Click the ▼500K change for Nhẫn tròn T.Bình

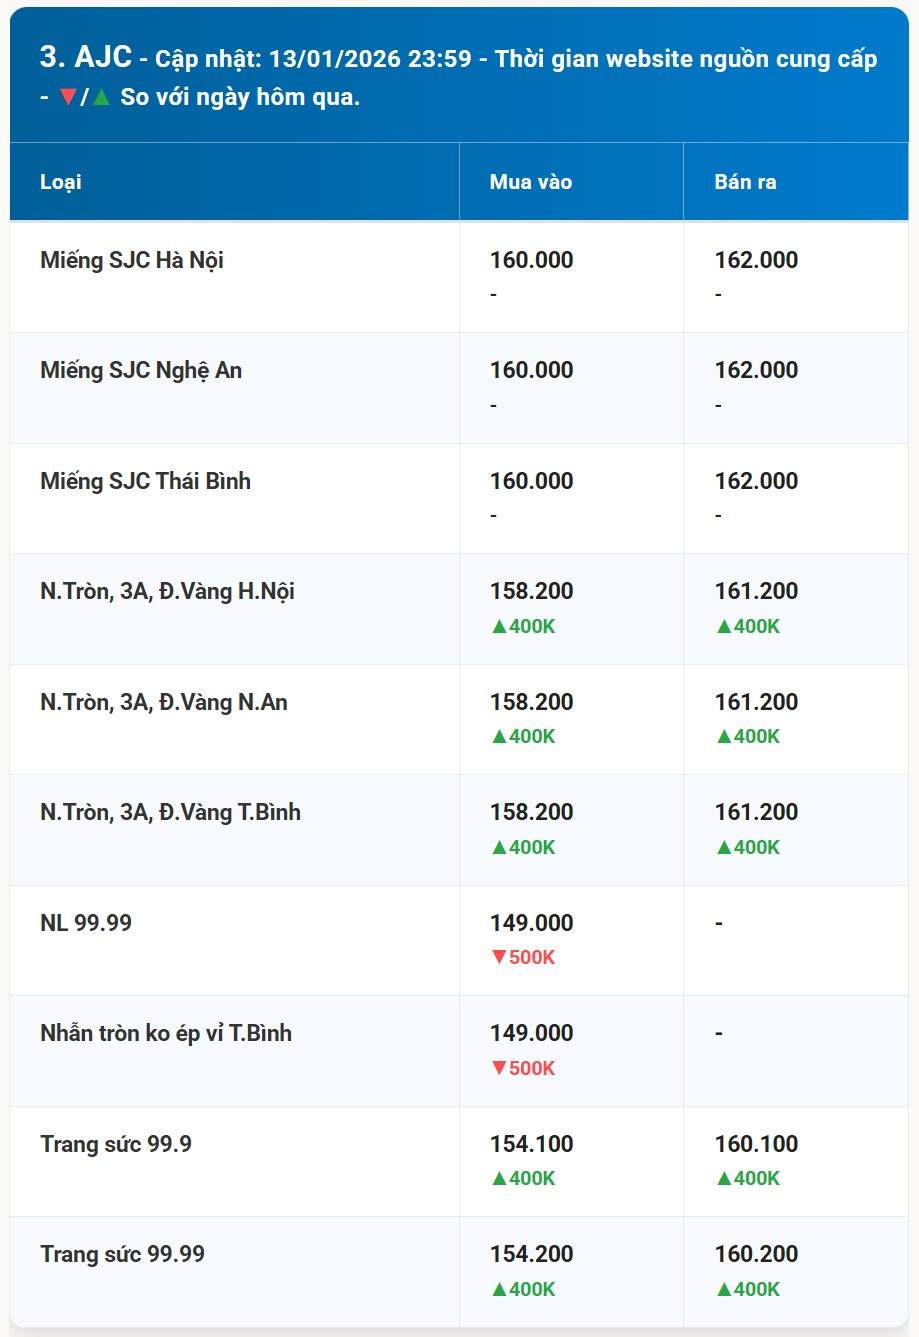tap(523, 1068)
